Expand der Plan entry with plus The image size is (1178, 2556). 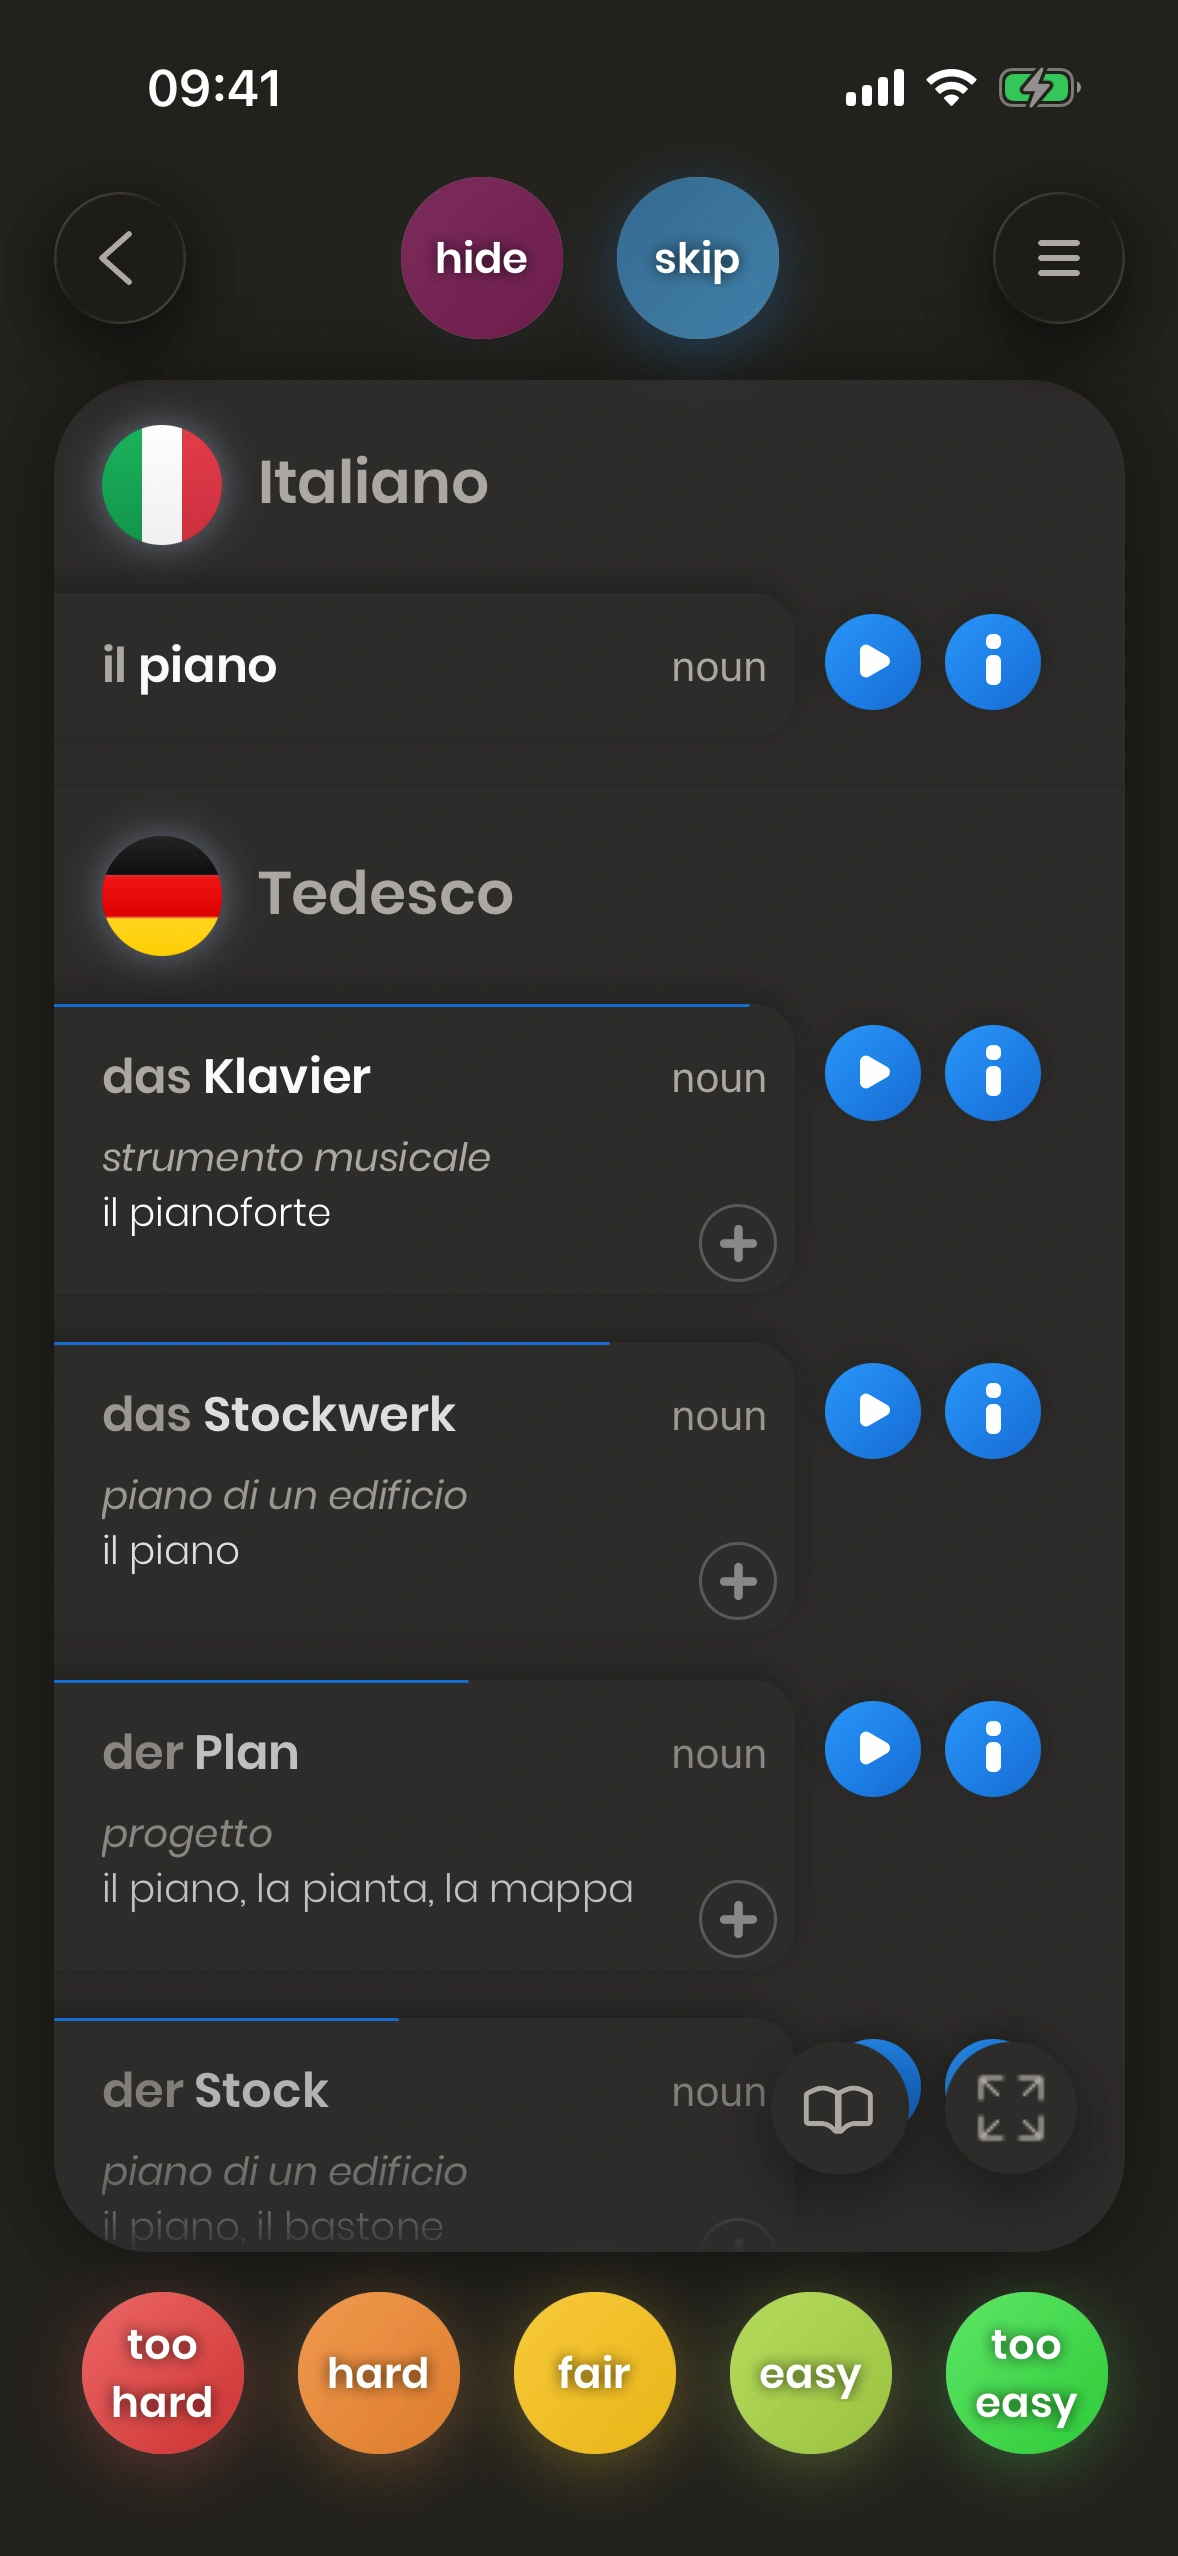point(738,1919)
